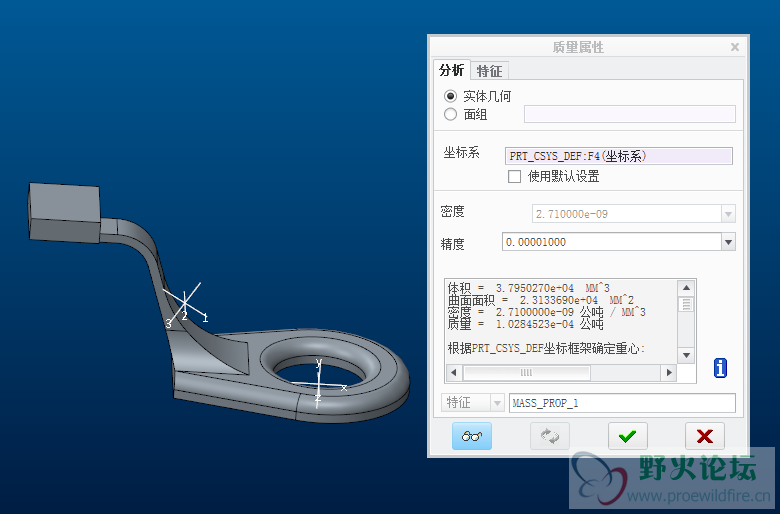Click the default coordinate system in ring hole
The image size is (780, 514).
tap(319, 383)
